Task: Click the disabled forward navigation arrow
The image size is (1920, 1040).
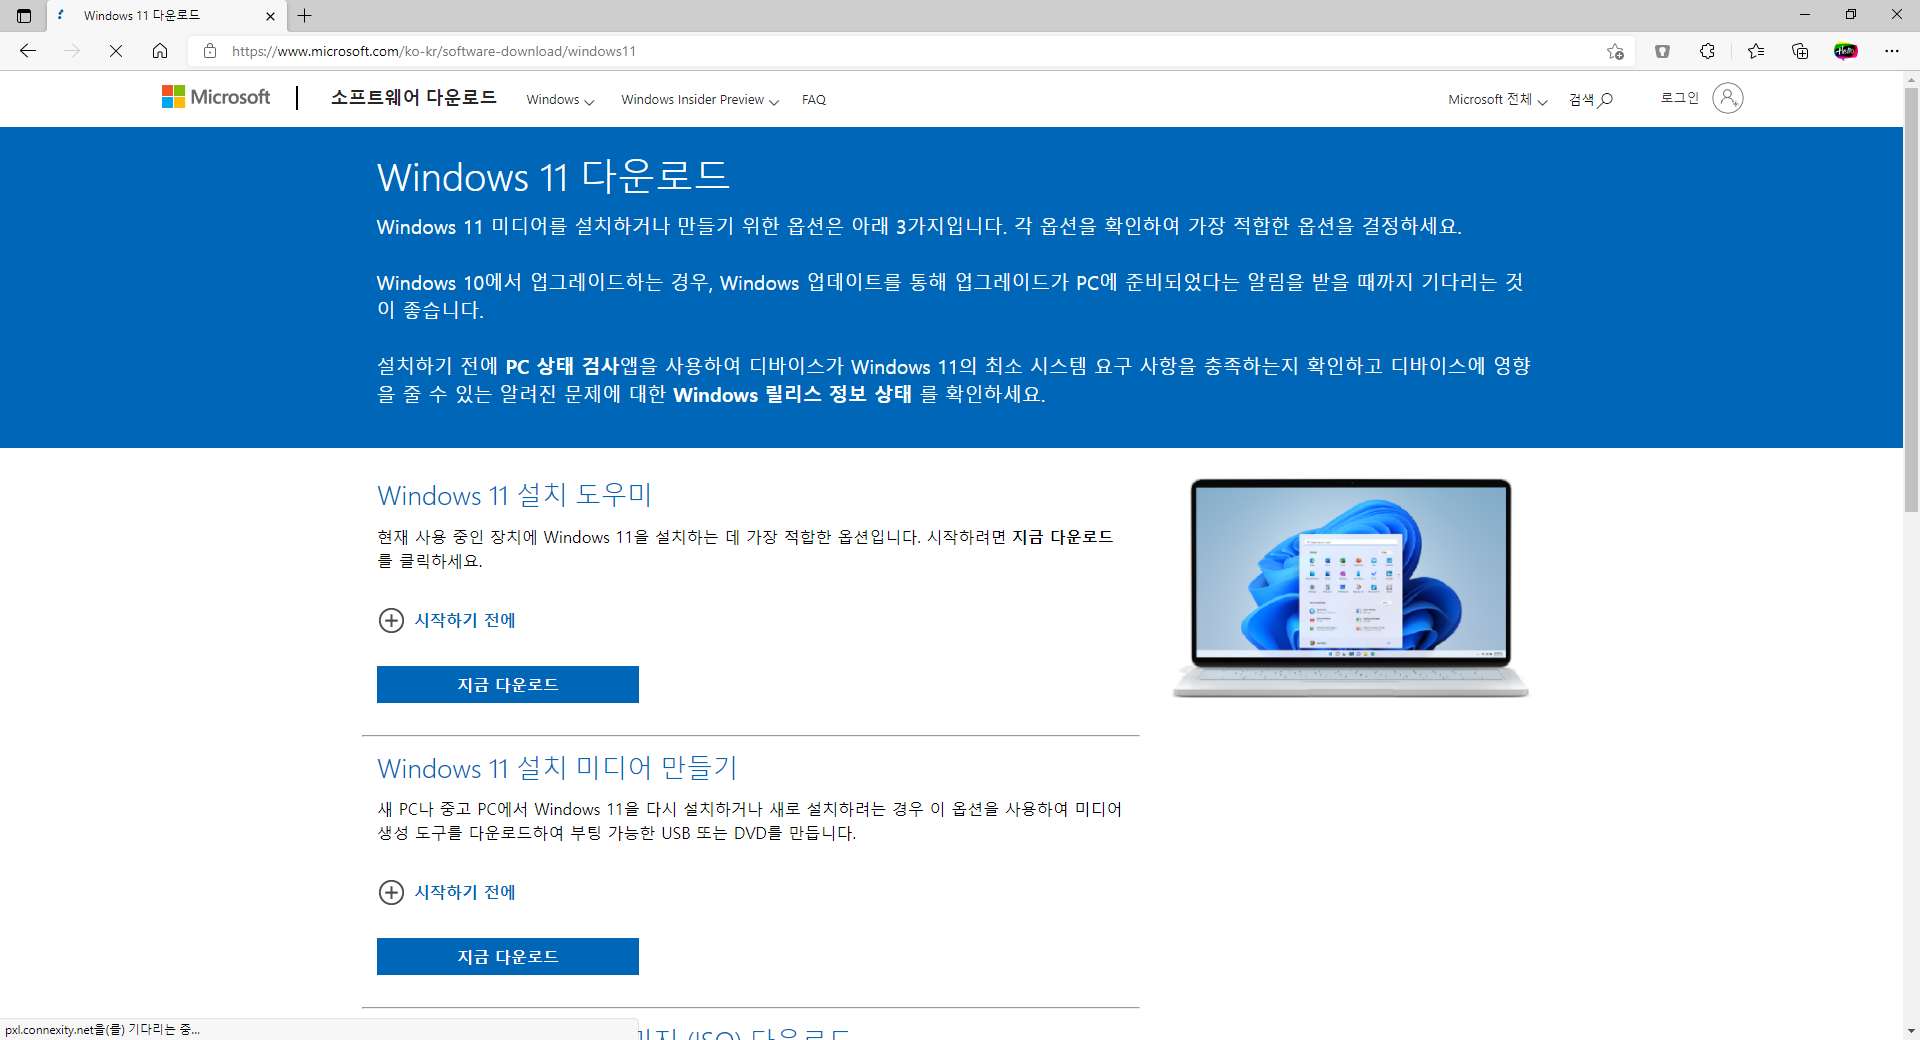Action: (x=72, y=51)
